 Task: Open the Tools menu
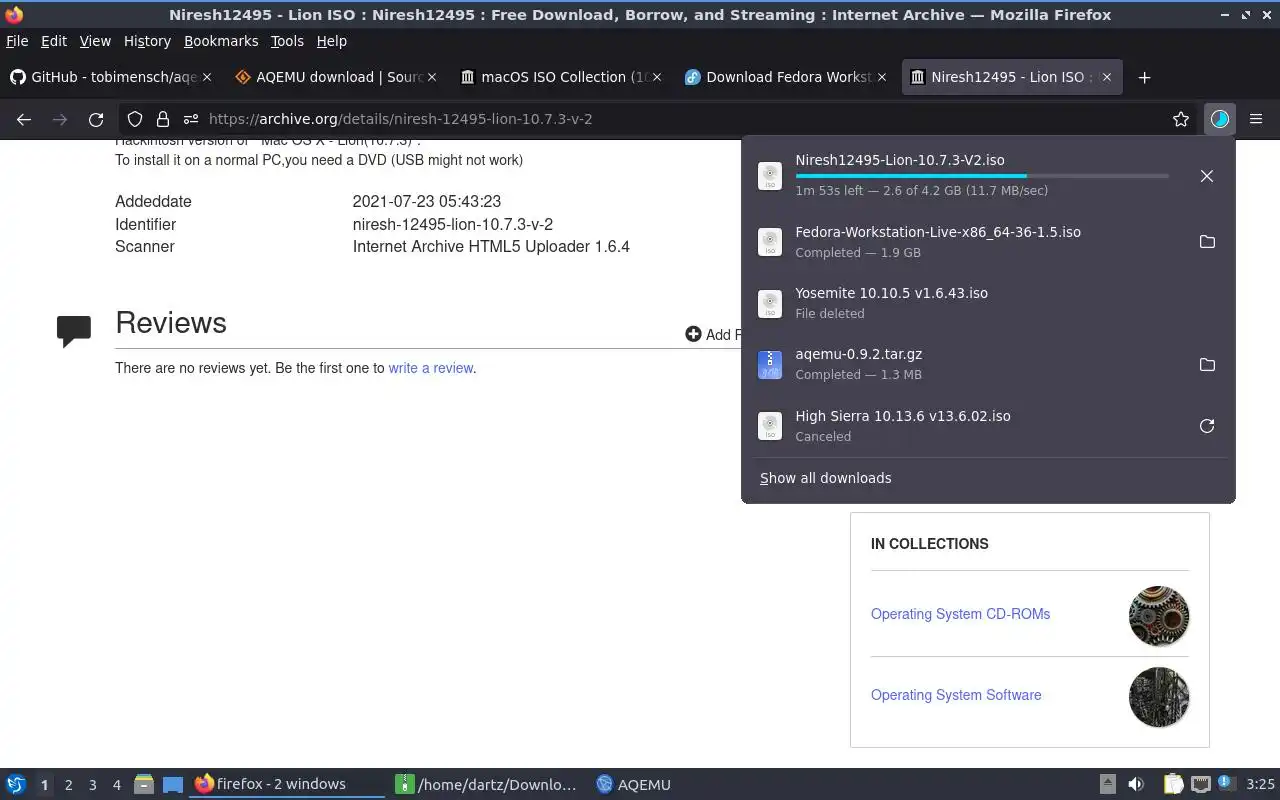[x=287, y=41]
